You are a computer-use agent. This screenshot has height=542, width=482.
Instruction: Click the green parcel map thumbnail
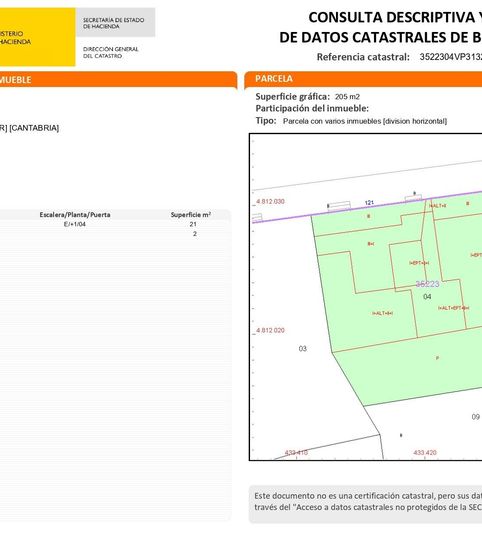pyautogui.click(x=365, y=297)
